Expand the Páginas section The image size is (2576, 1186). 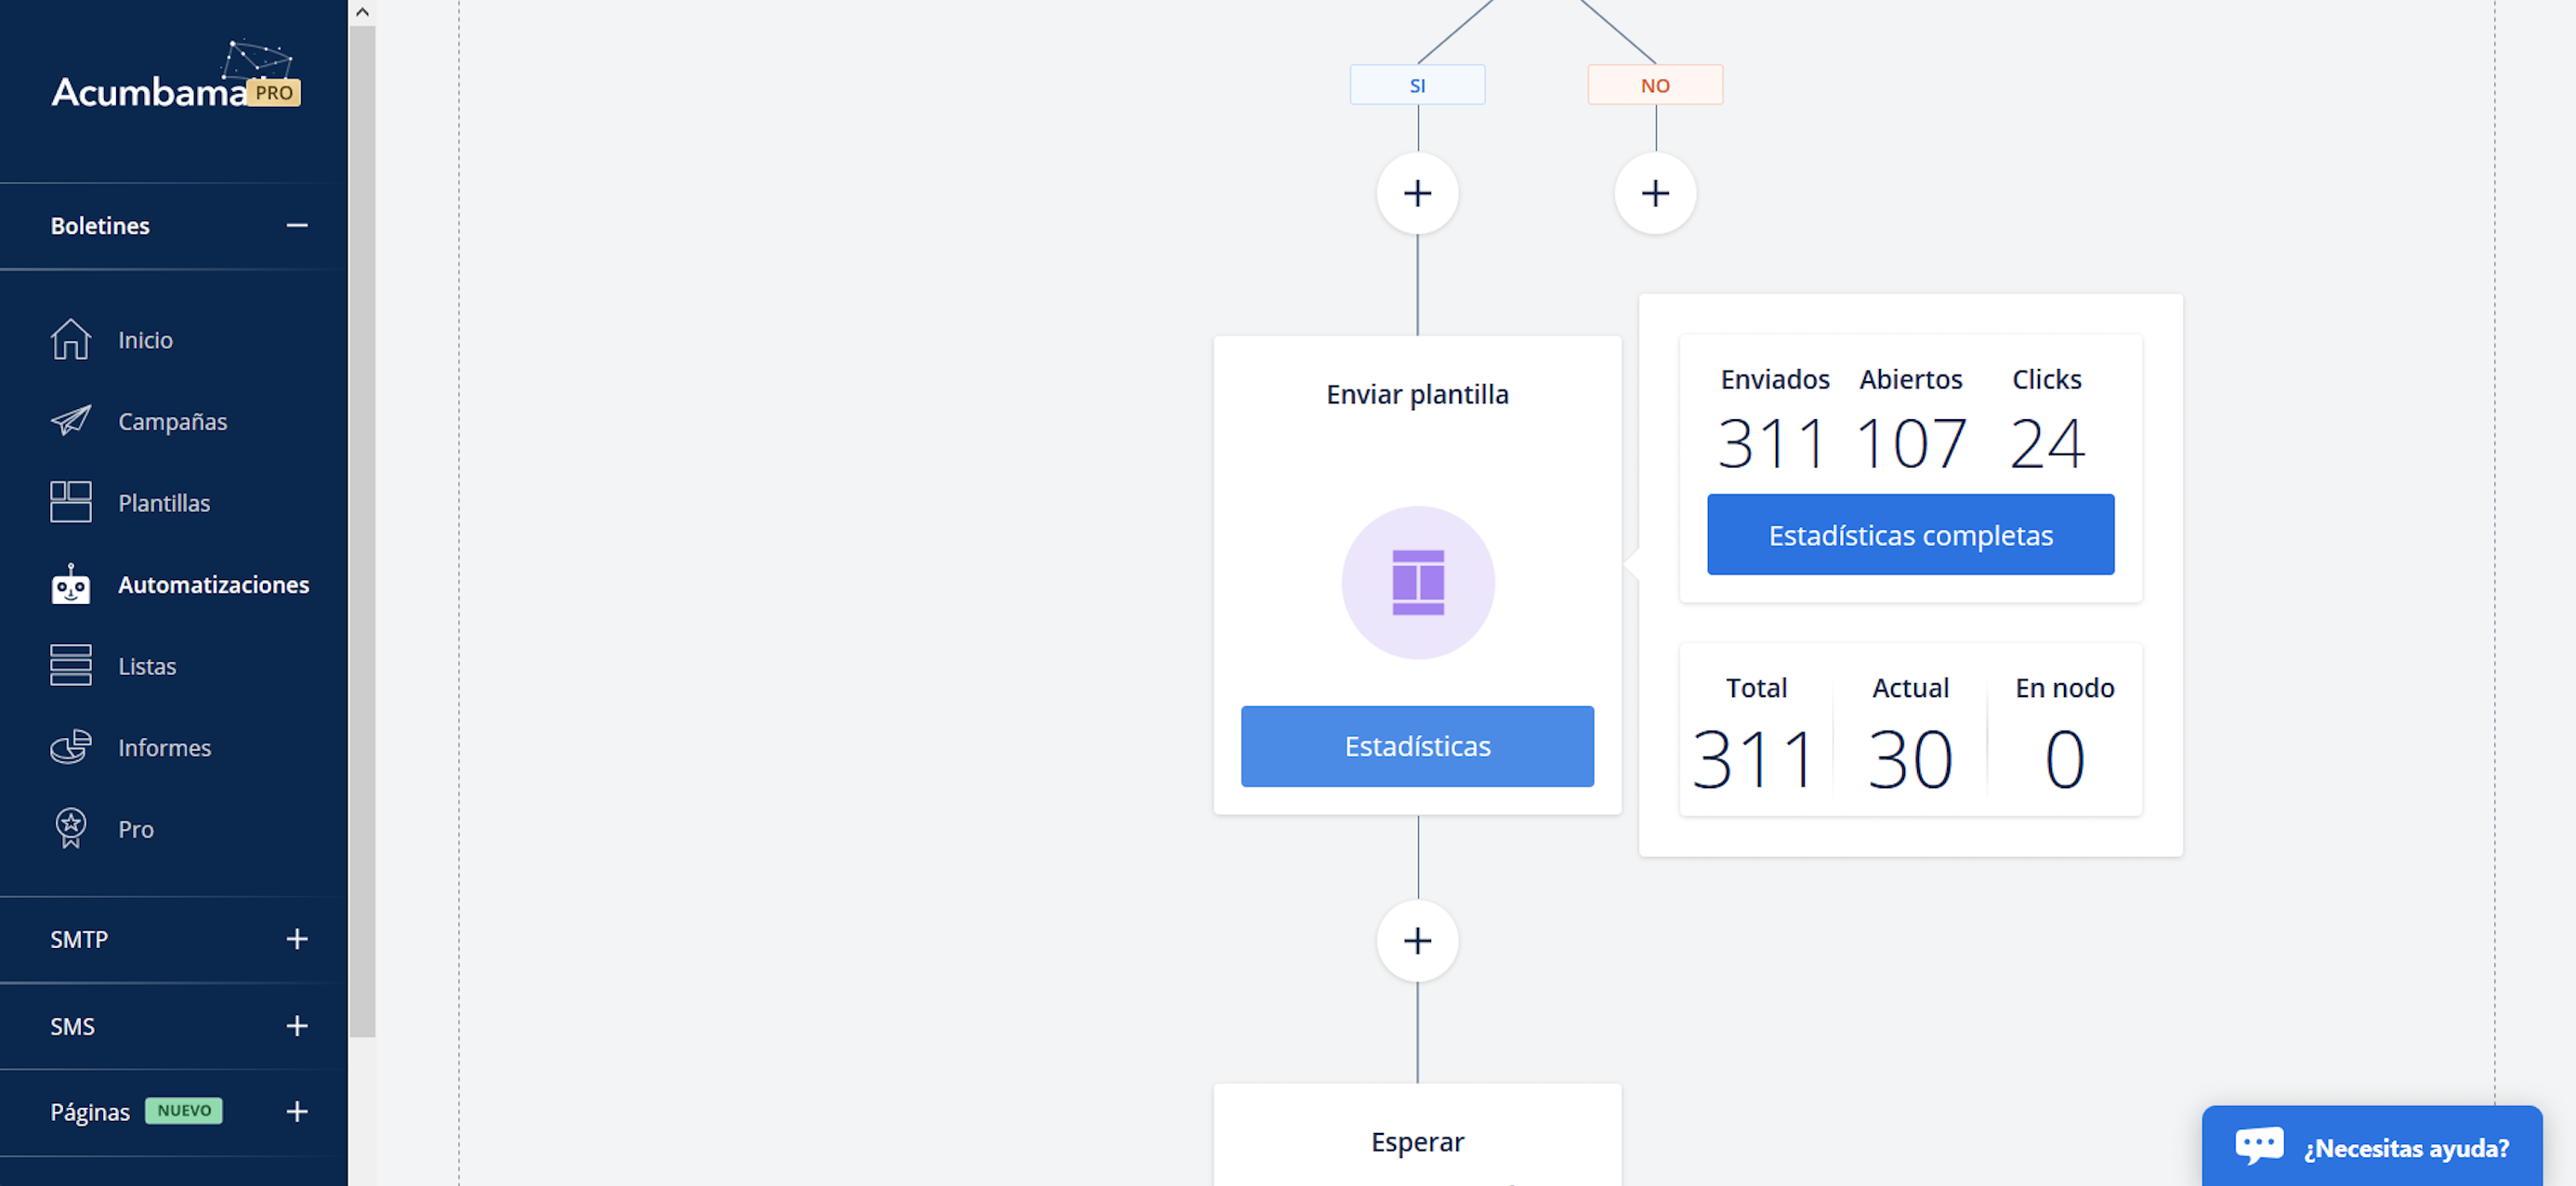point(296,1111)
